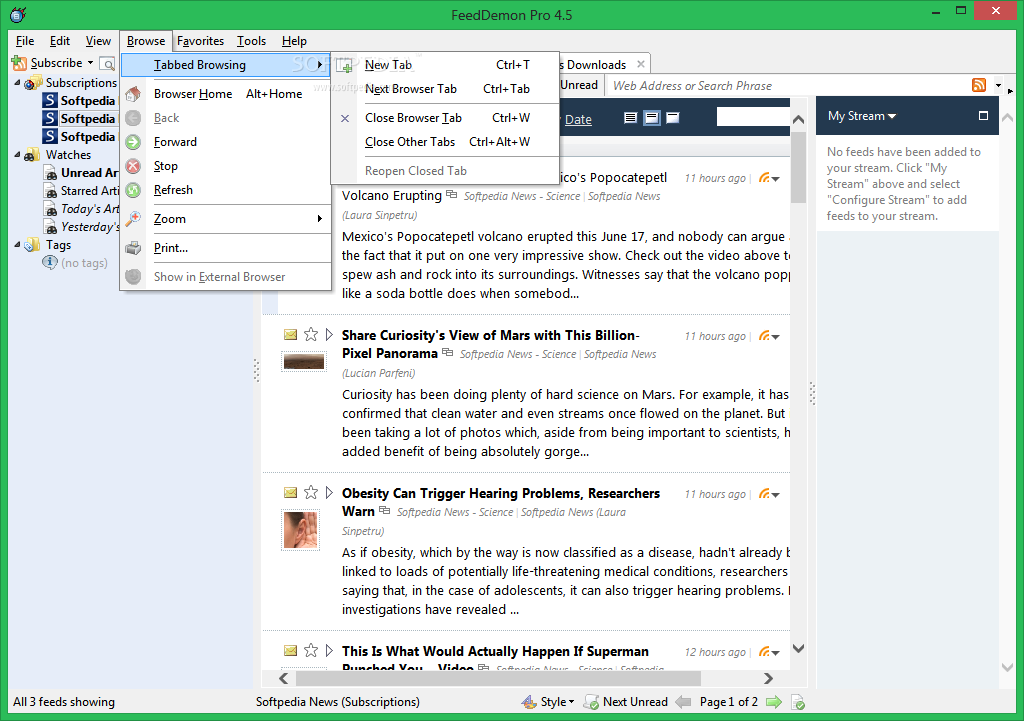The height and width of the screenshot is (721, 1024).
Task: Click the X icon beside Close Browser Tab
Action: tap(345, 118)
